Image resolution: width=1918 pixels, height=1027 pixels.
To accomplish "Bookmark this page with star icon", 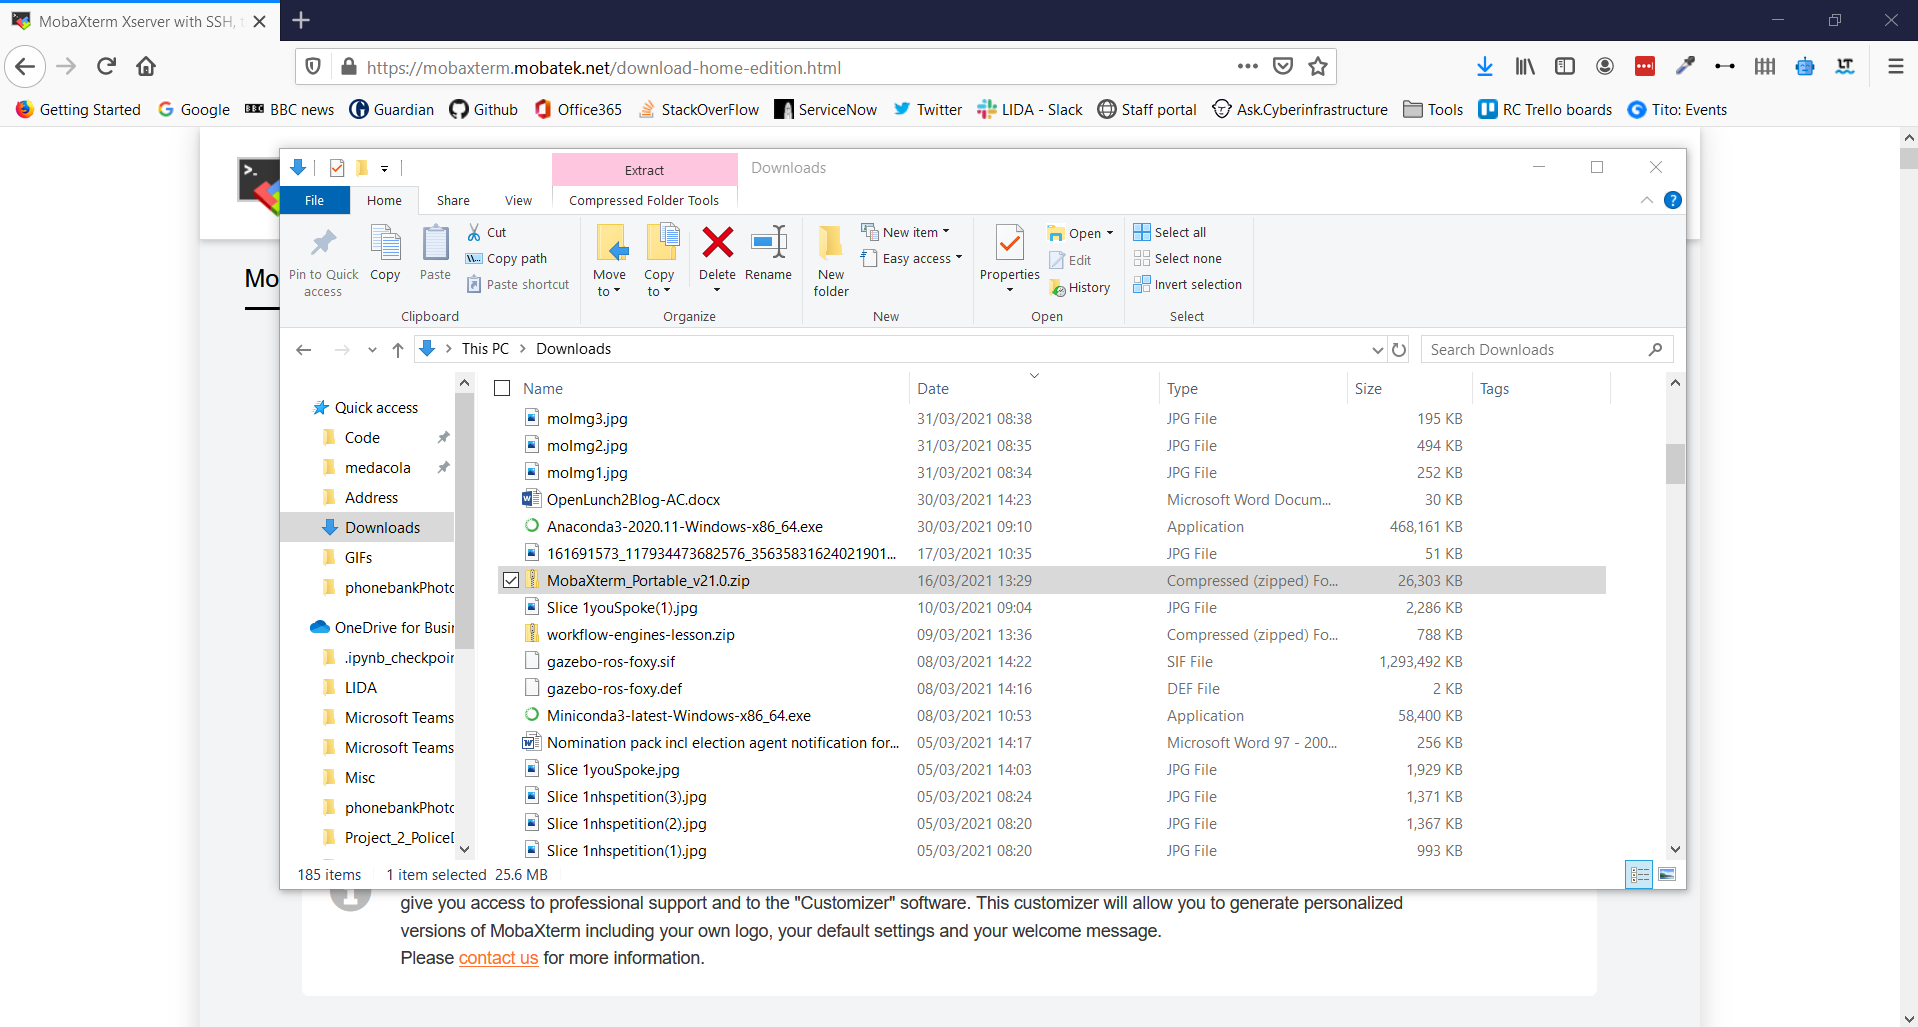I will [x=1318, y=66].
